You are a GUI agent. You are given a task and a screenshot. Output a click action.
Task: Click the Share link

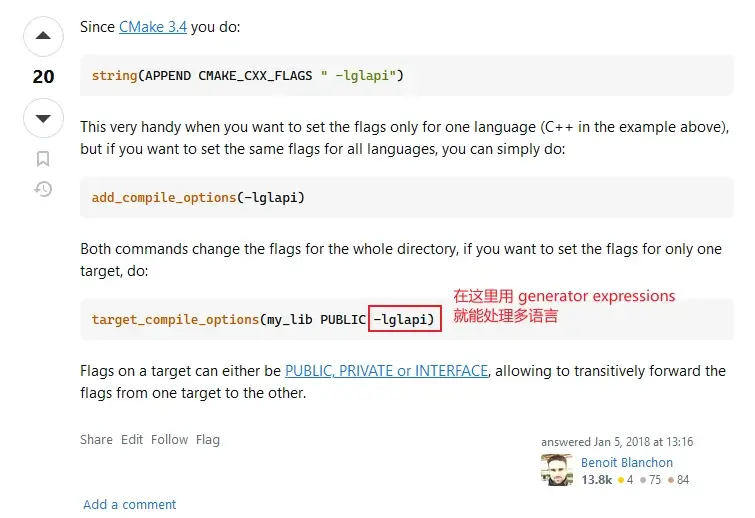[x=96, y=440]
